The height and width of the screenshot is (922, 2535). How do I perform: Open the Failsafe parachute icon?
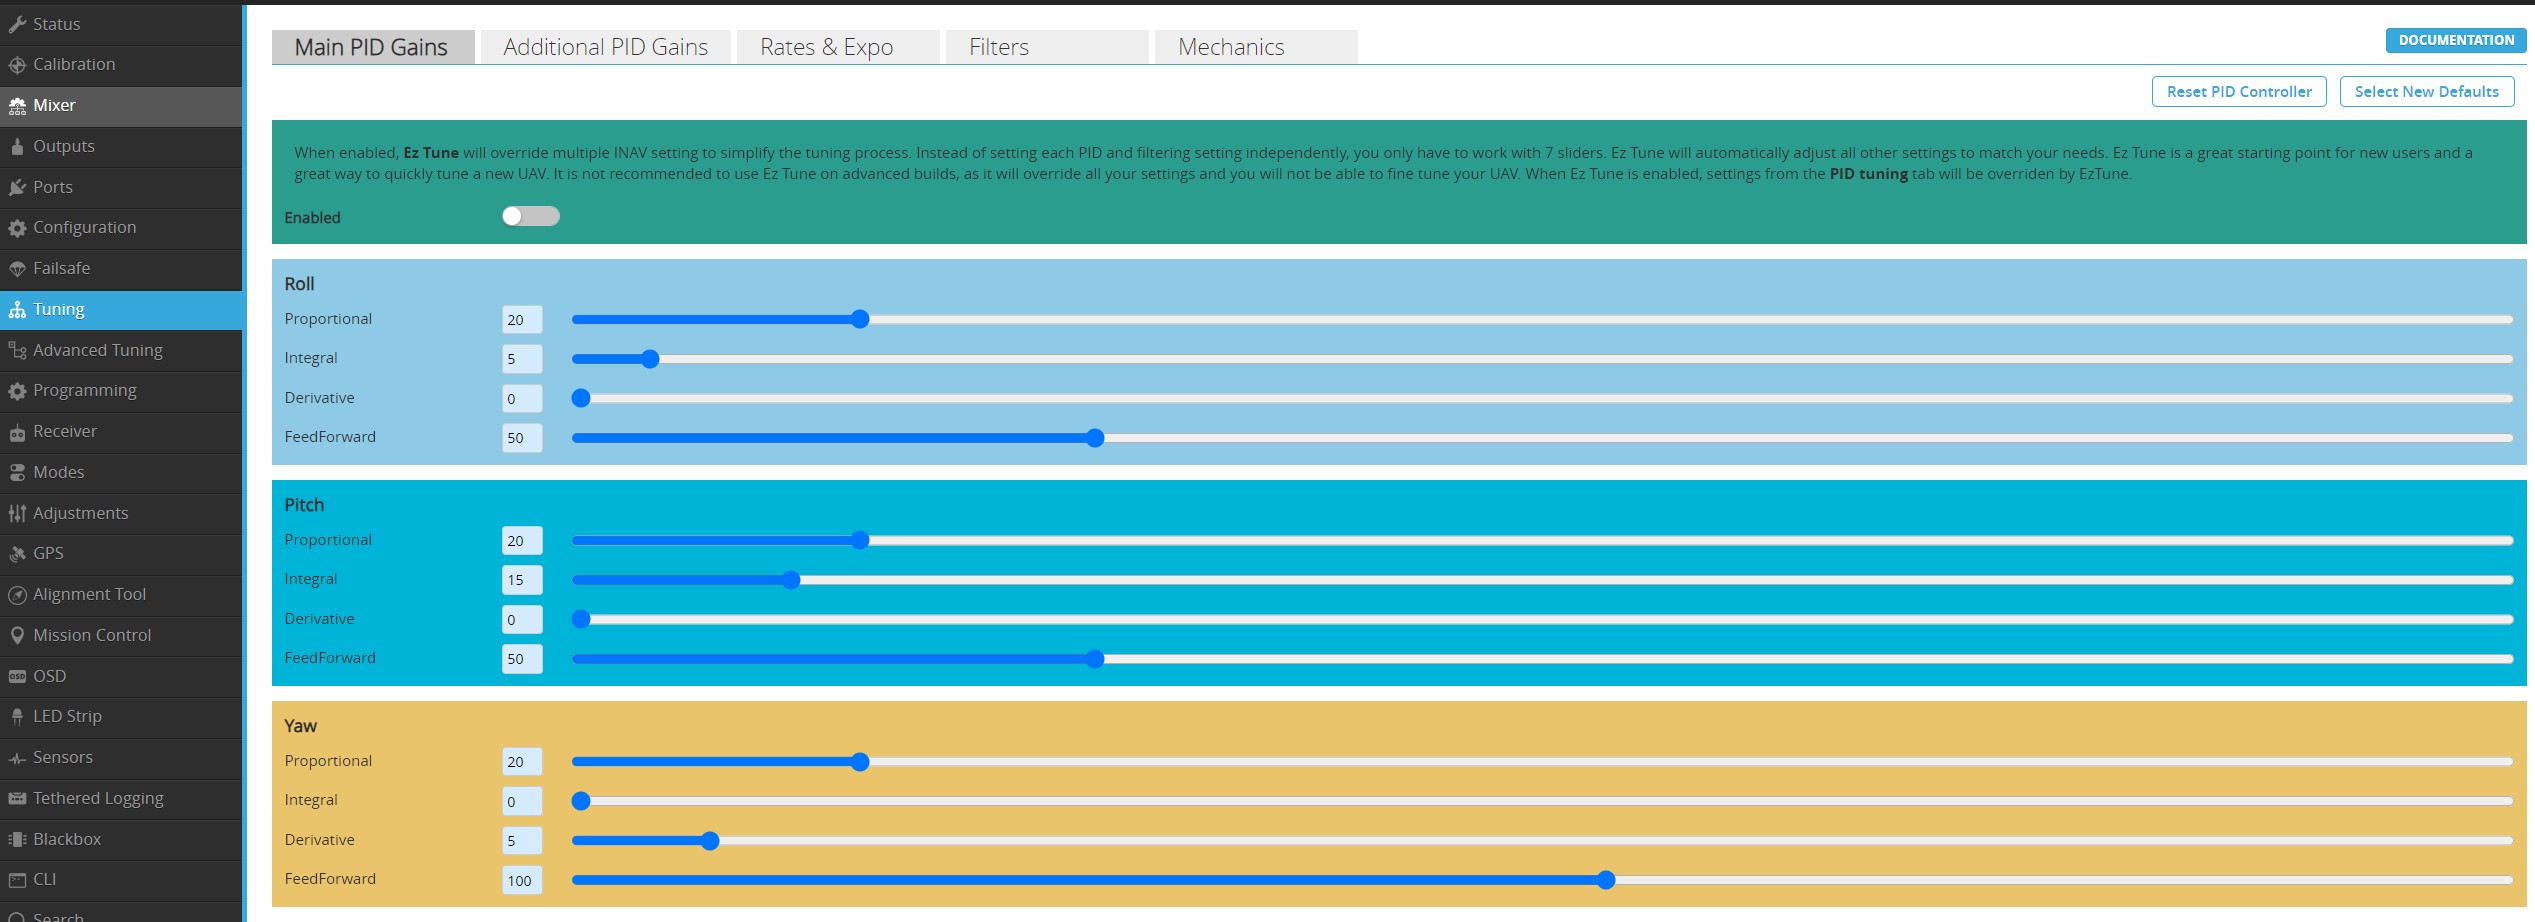(x=17, y=269)
